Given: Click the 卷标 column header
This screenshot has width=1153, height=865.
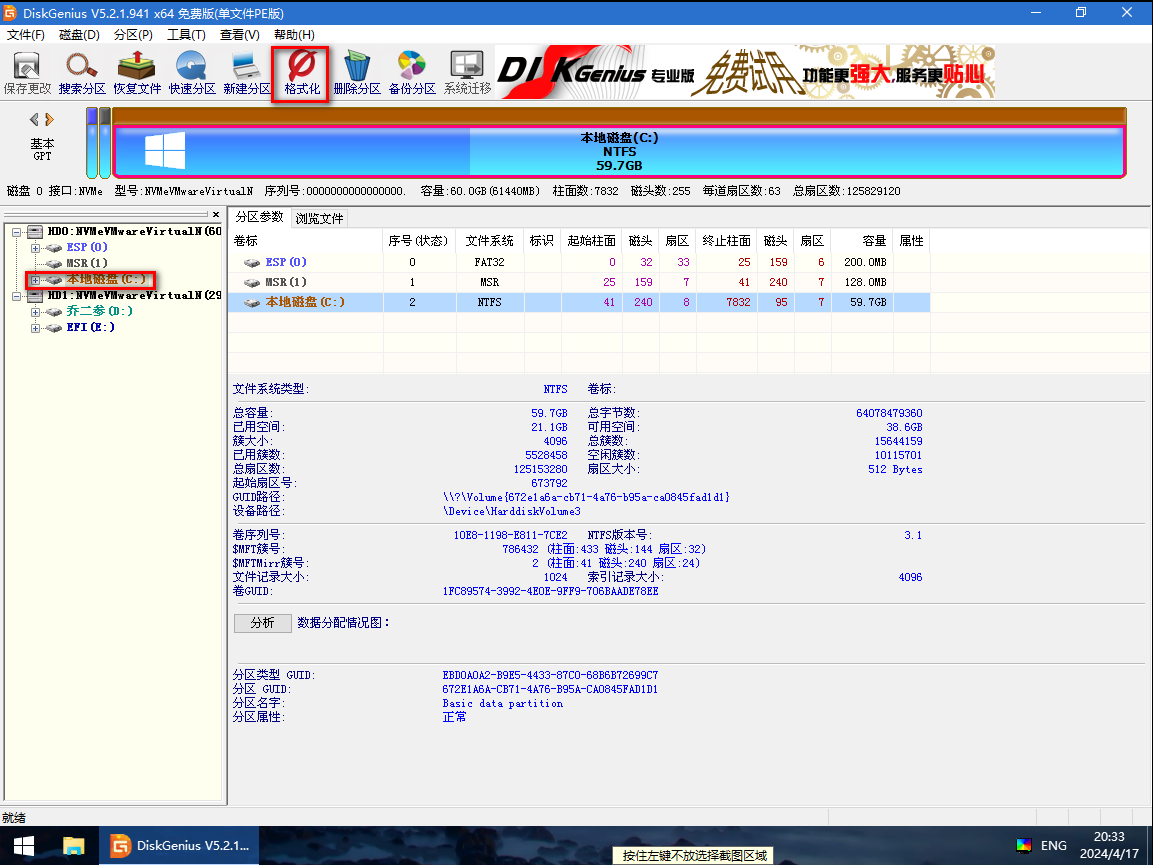Looking at the screenshot, I should pyautogui.click(x=305, y=241).
